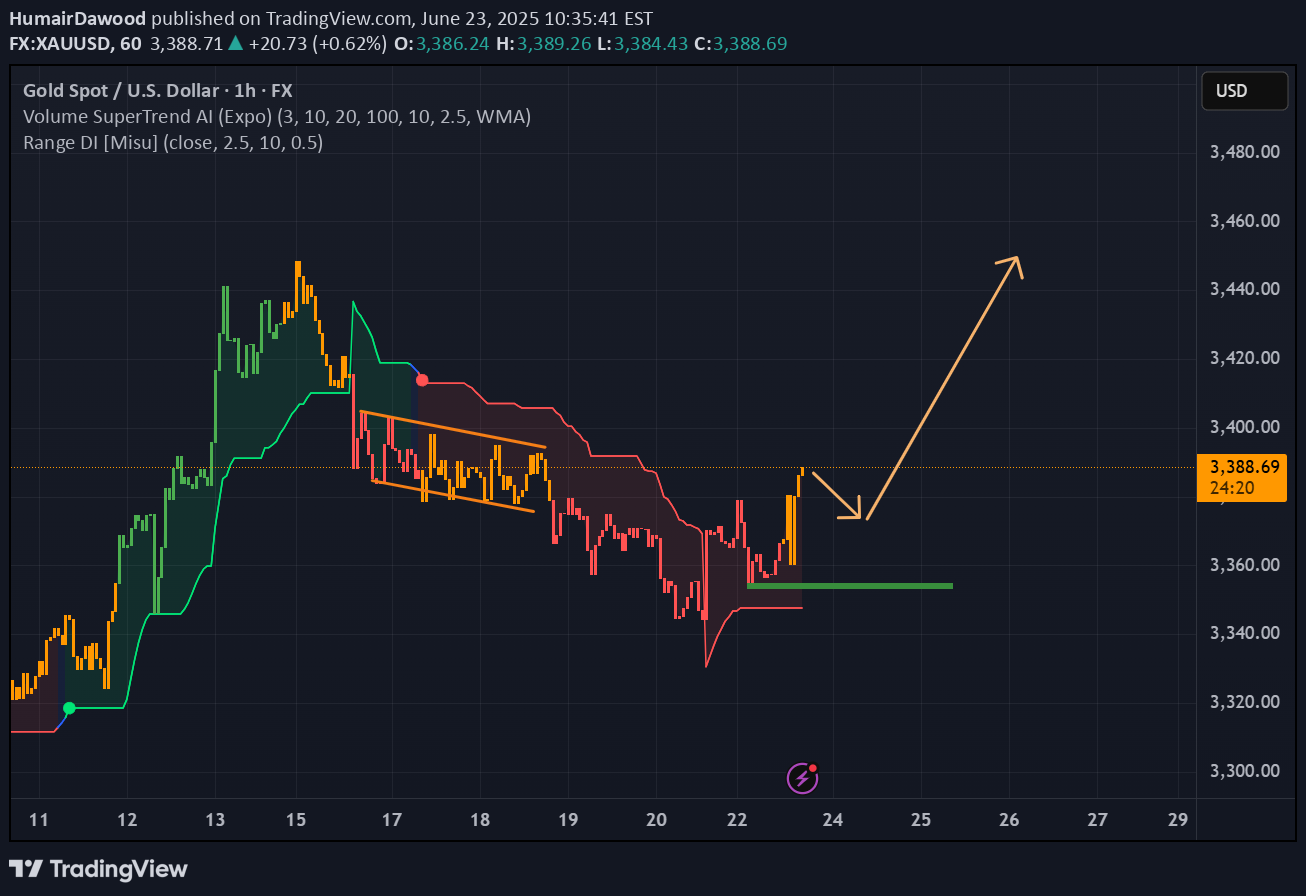
Task: Click date 24 on the time axis
Action: pyautogui.click(x=833, y=820)
